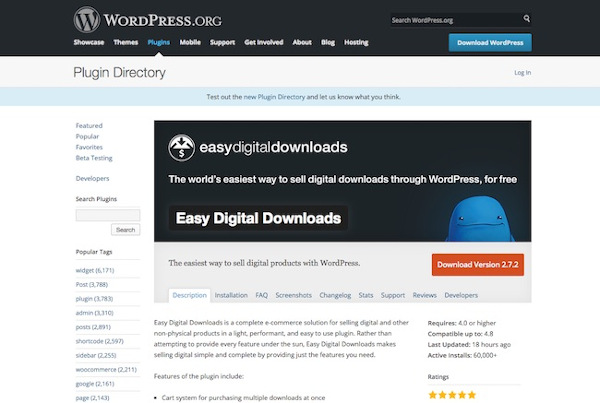
Task: Switch to the Description tab
Action: tap(189, 295)
